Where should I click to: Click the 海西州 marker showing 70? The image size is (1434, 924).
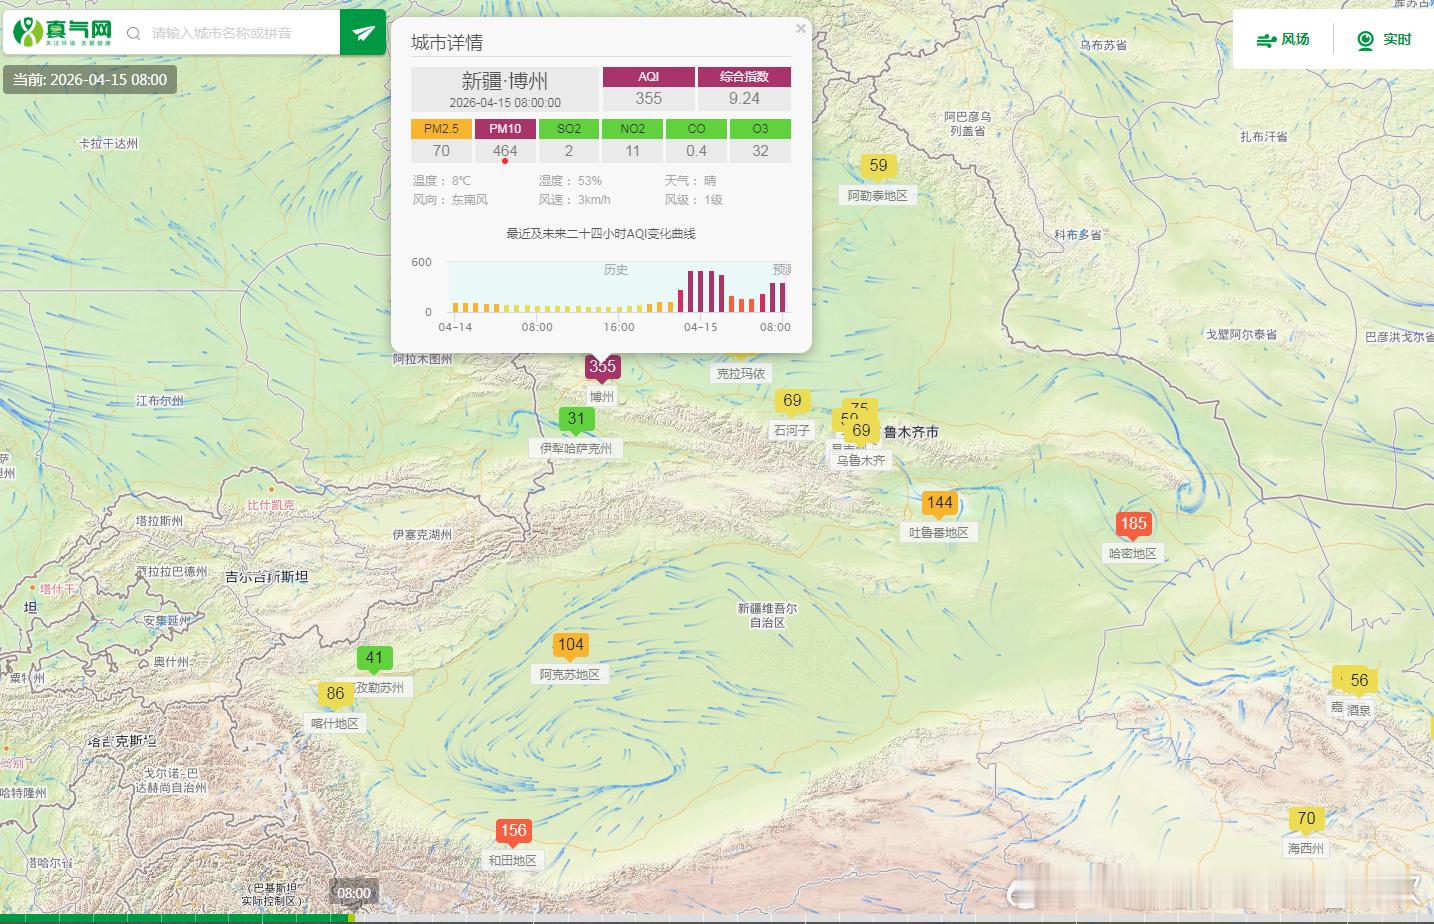click(1306, 820)
